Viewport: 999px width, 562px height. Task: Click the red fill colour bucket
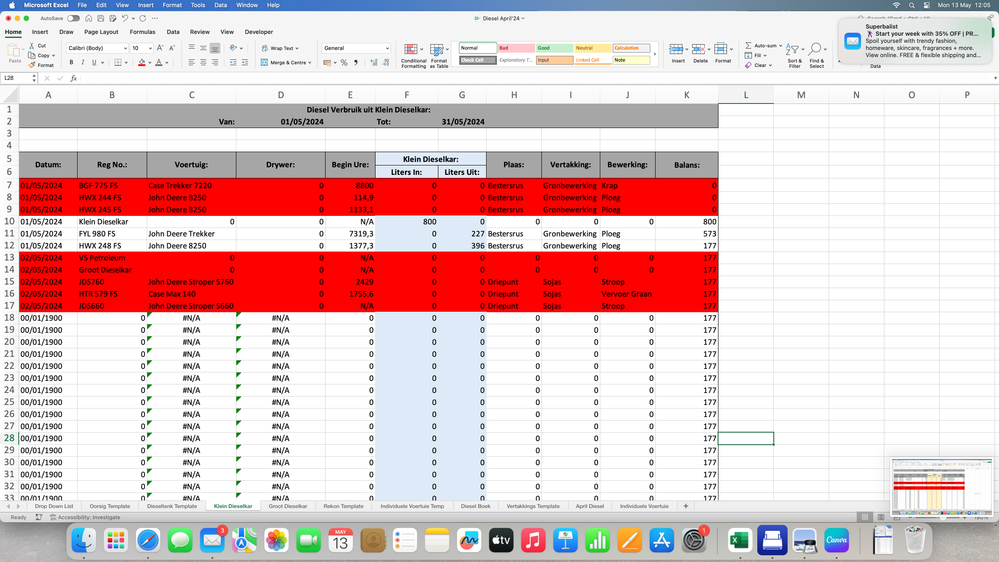141,62
